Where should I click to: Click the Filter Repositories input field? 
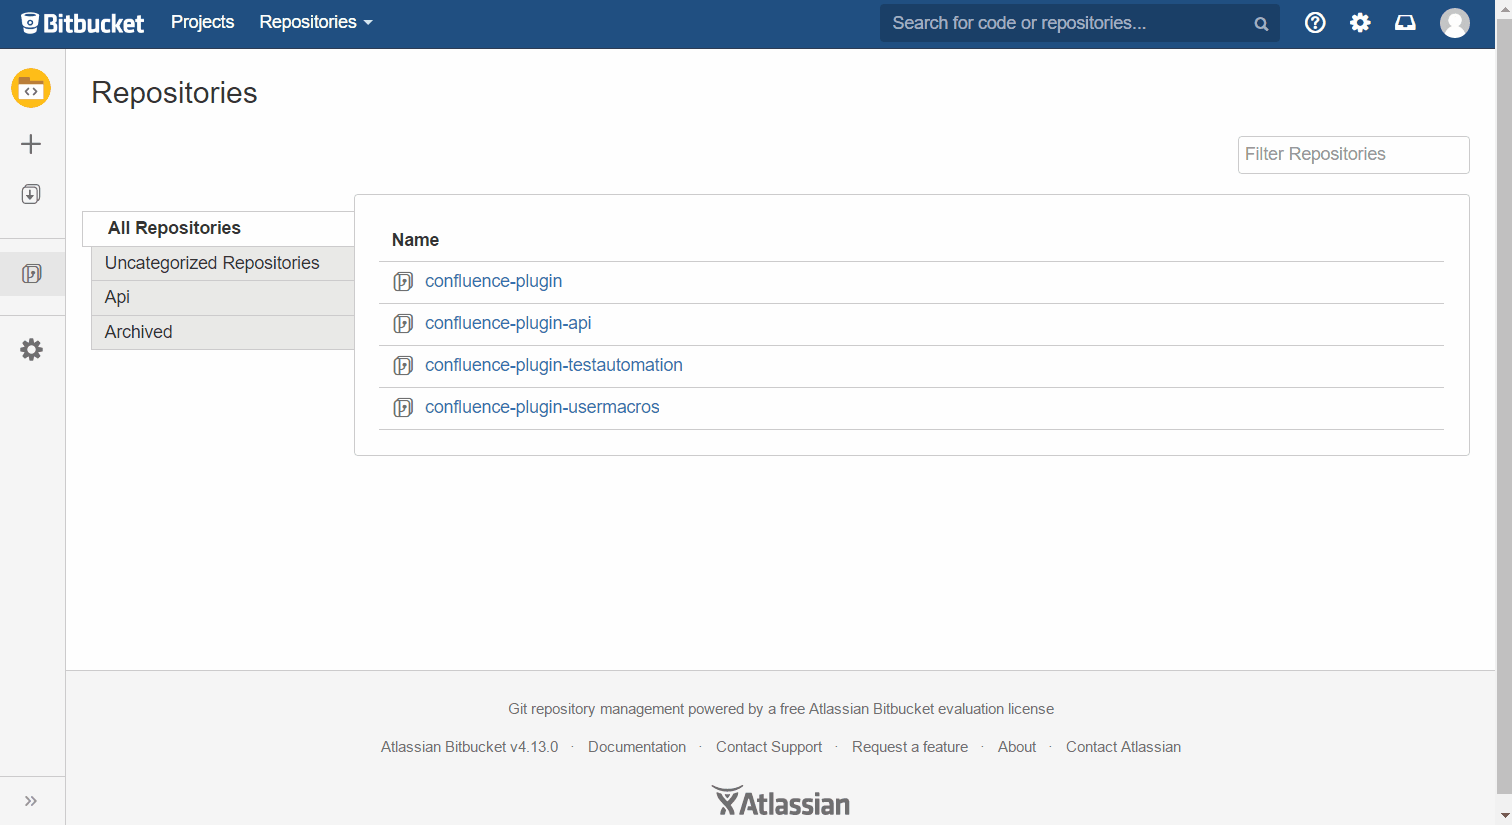(1353, 154)
